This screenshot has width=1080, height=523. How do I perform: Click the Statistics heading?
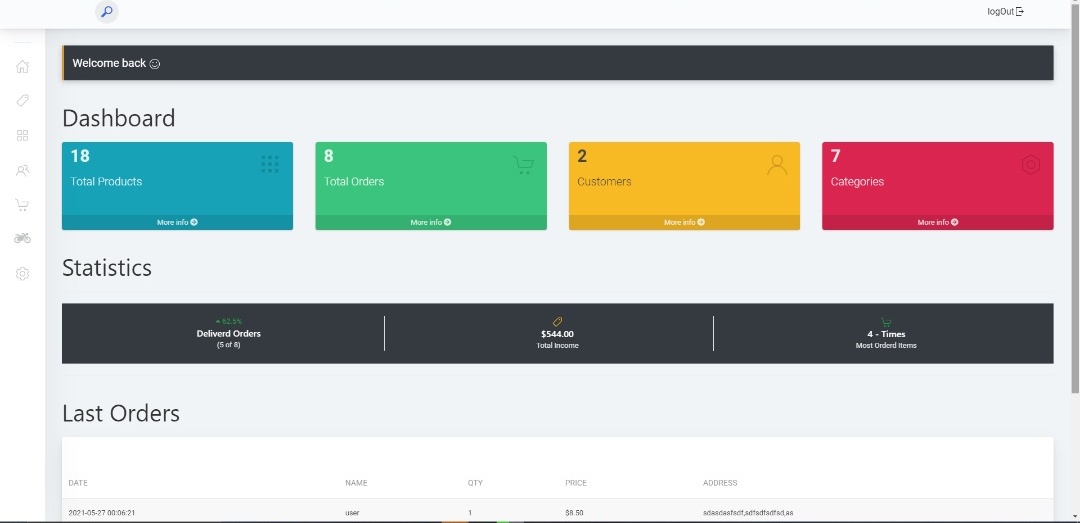pos(107,267)
